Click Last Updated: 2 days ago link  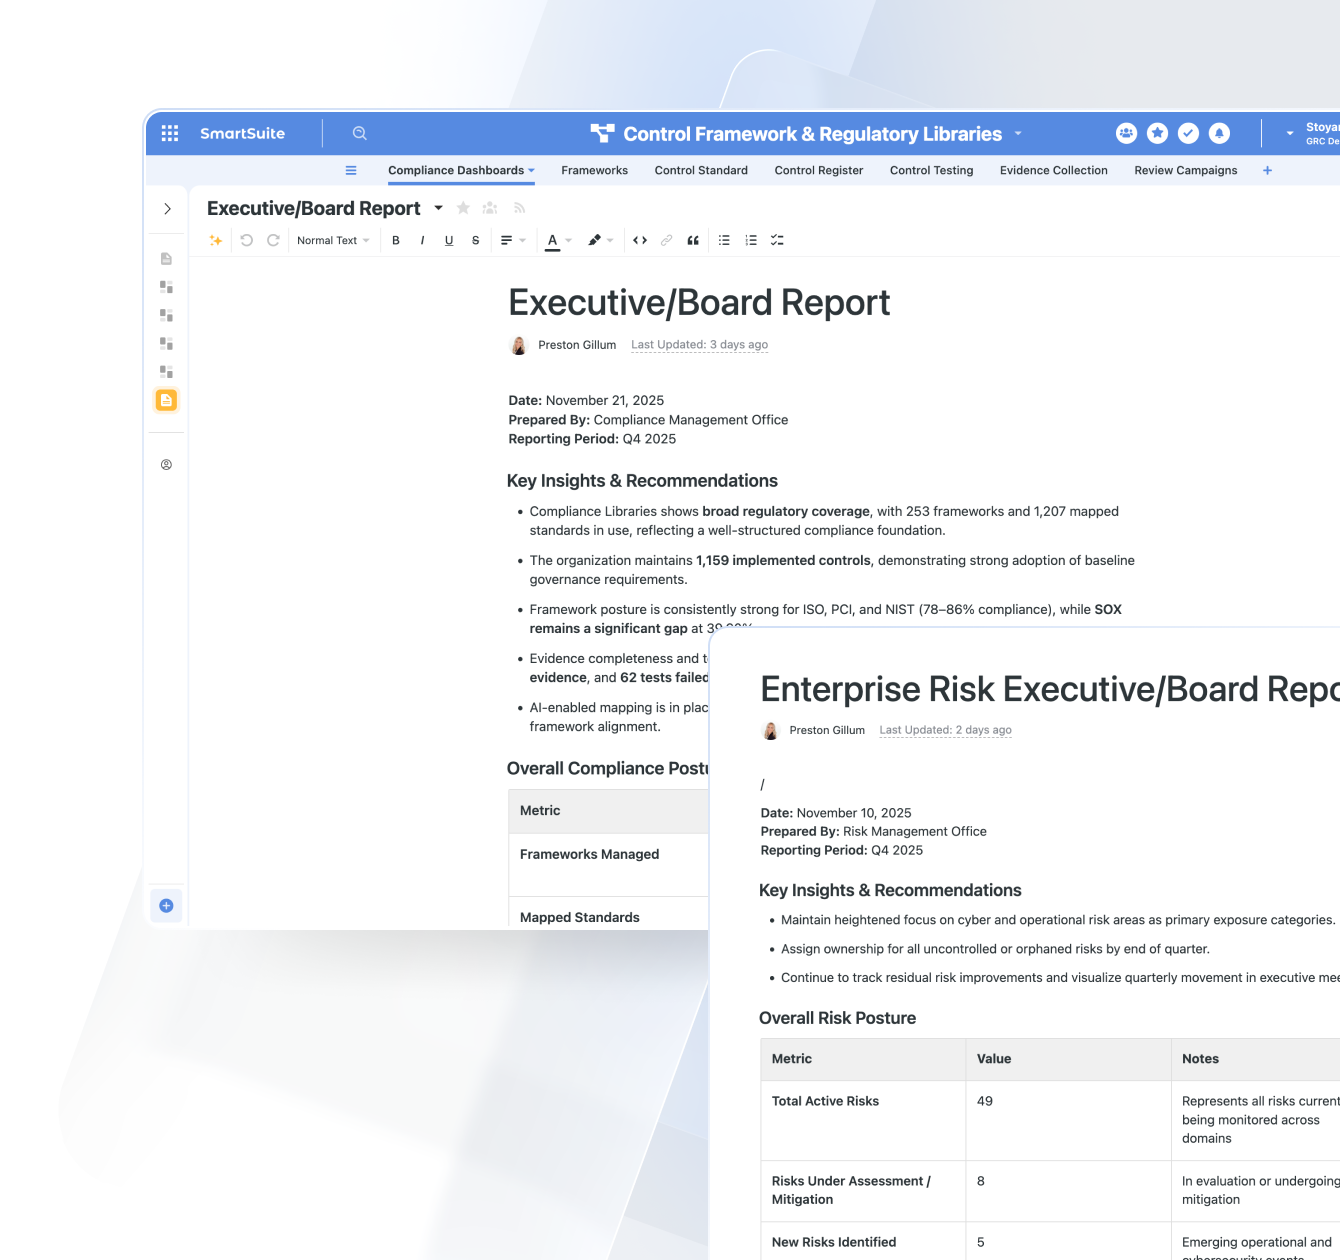click(945, 730)
